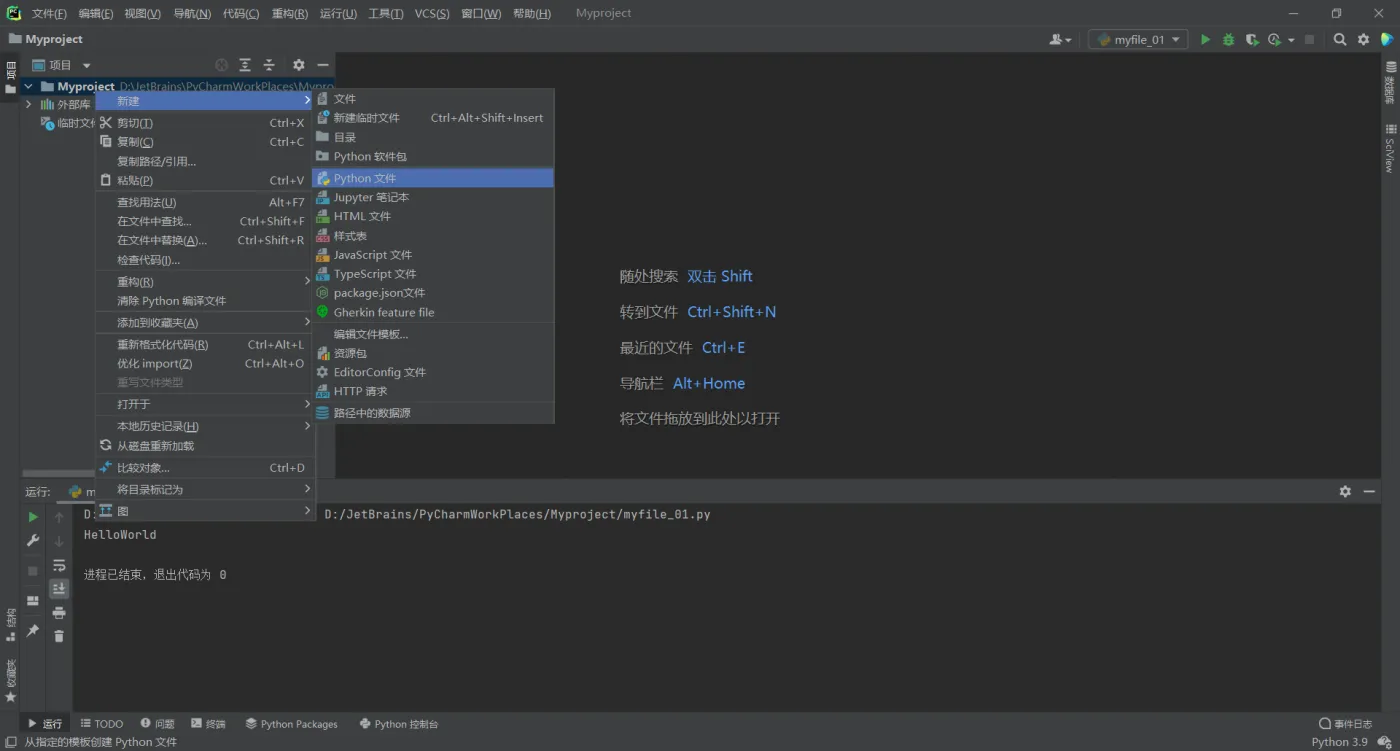
Task: Open 事件日志 in status bar
Action: coord(1346,724)
